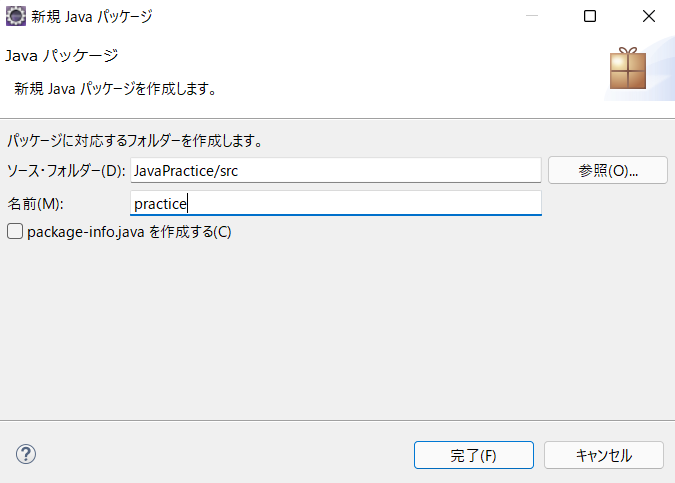675x483 pixels.
Task: Click the 完了(F) finish button
Action: coord(474,455)
